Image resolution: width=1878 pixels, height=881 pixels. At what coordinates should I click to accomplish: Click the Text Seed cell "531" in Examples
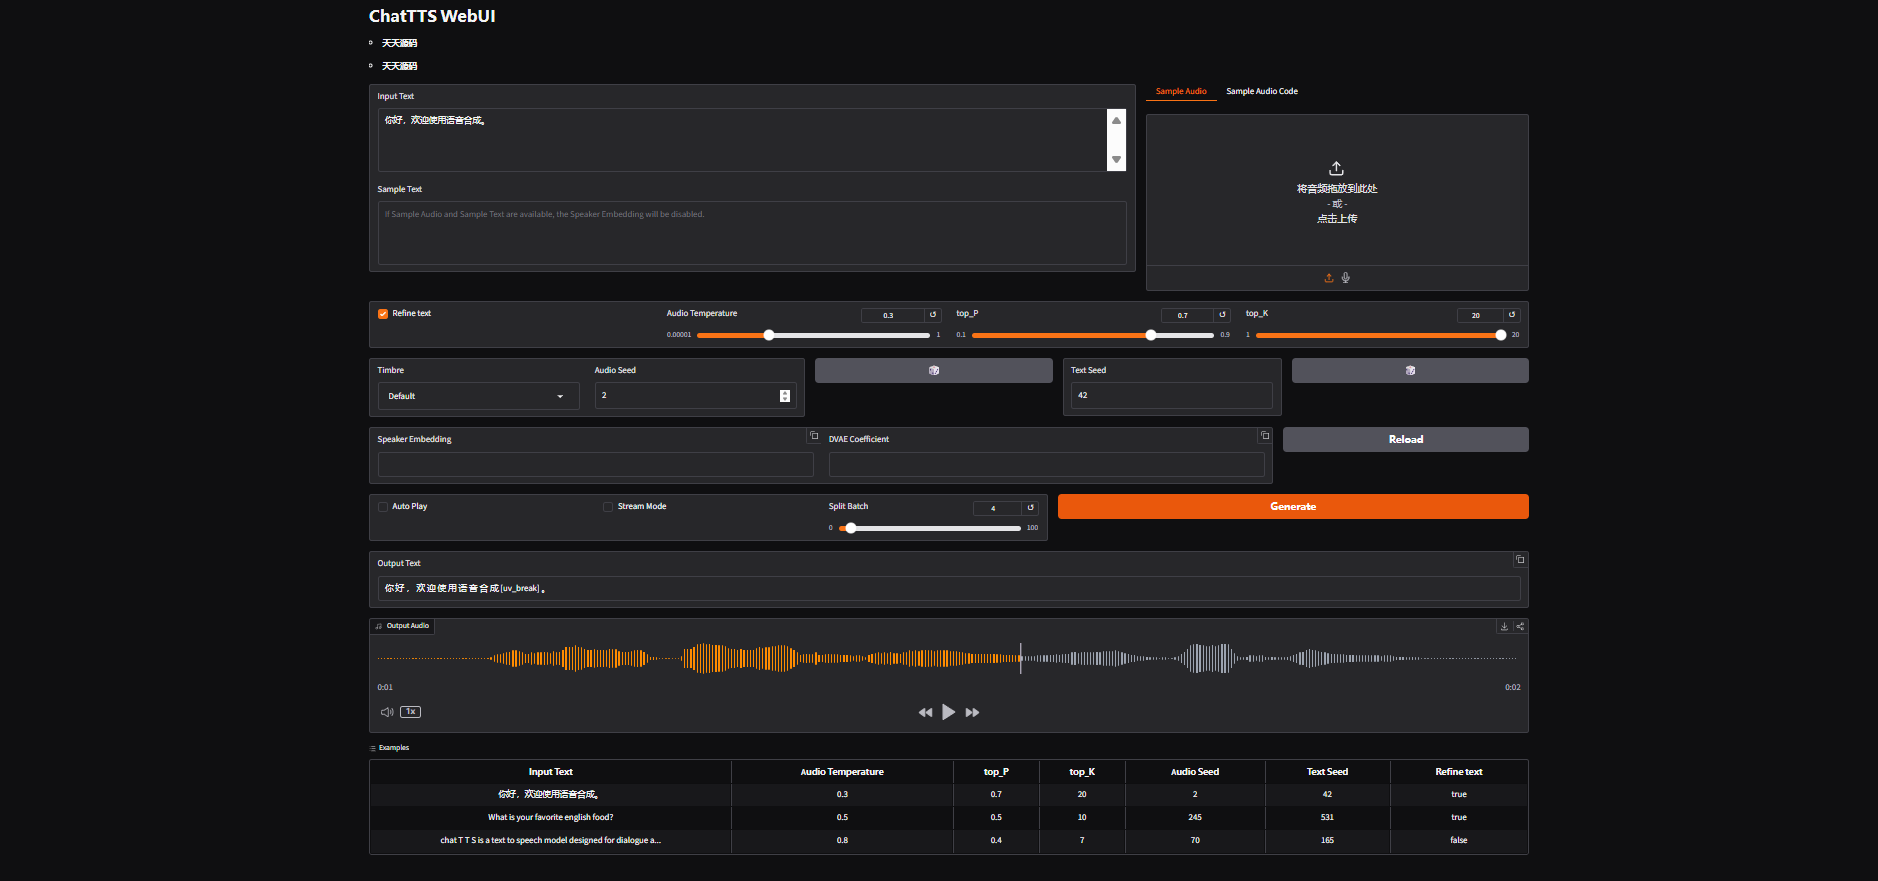point(1327,818)
